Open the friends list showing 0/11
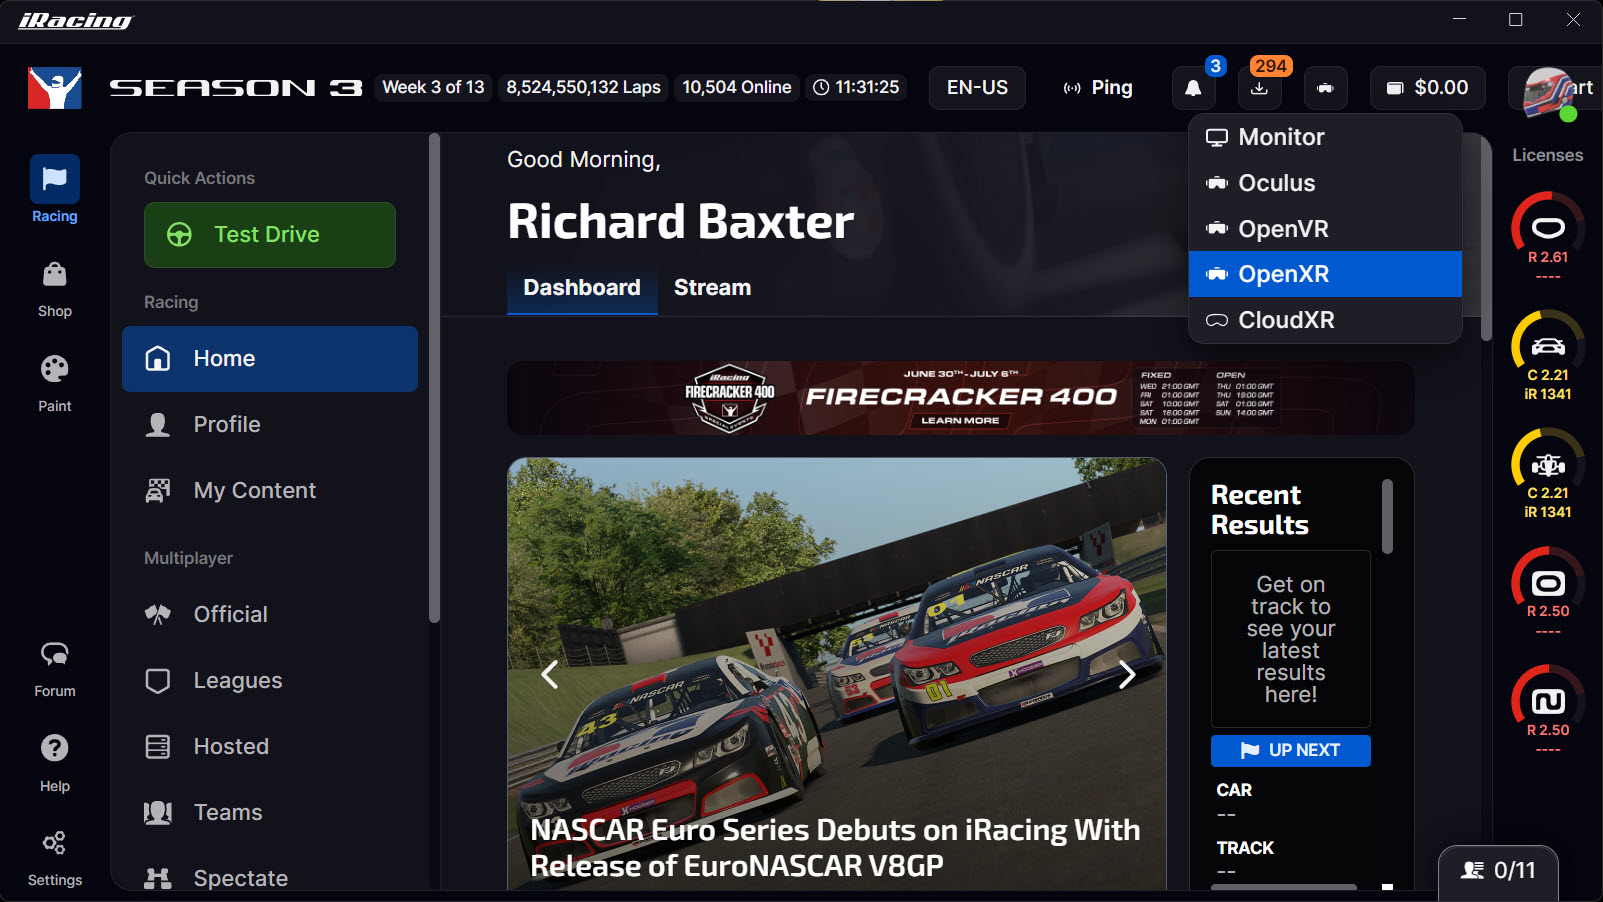This screenshot has height=902, width=1603. tap(1498, 871)
